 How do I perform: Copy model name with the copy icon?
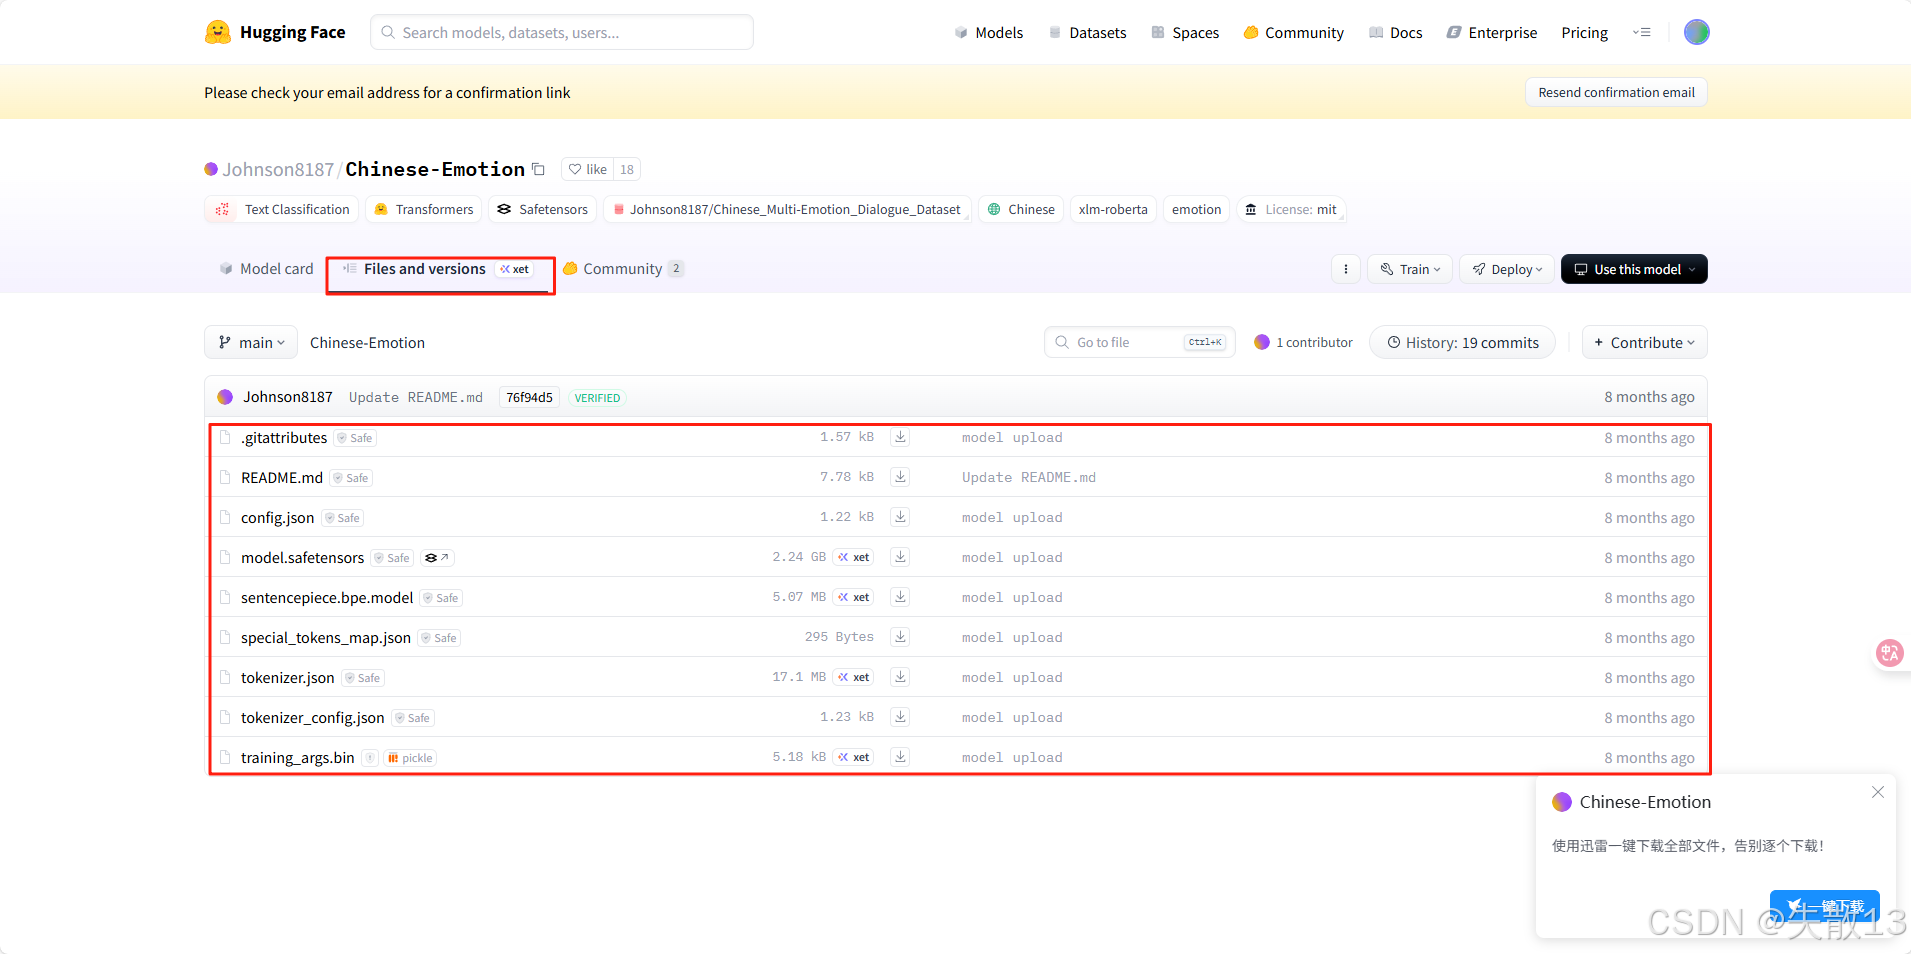[538, 169]
